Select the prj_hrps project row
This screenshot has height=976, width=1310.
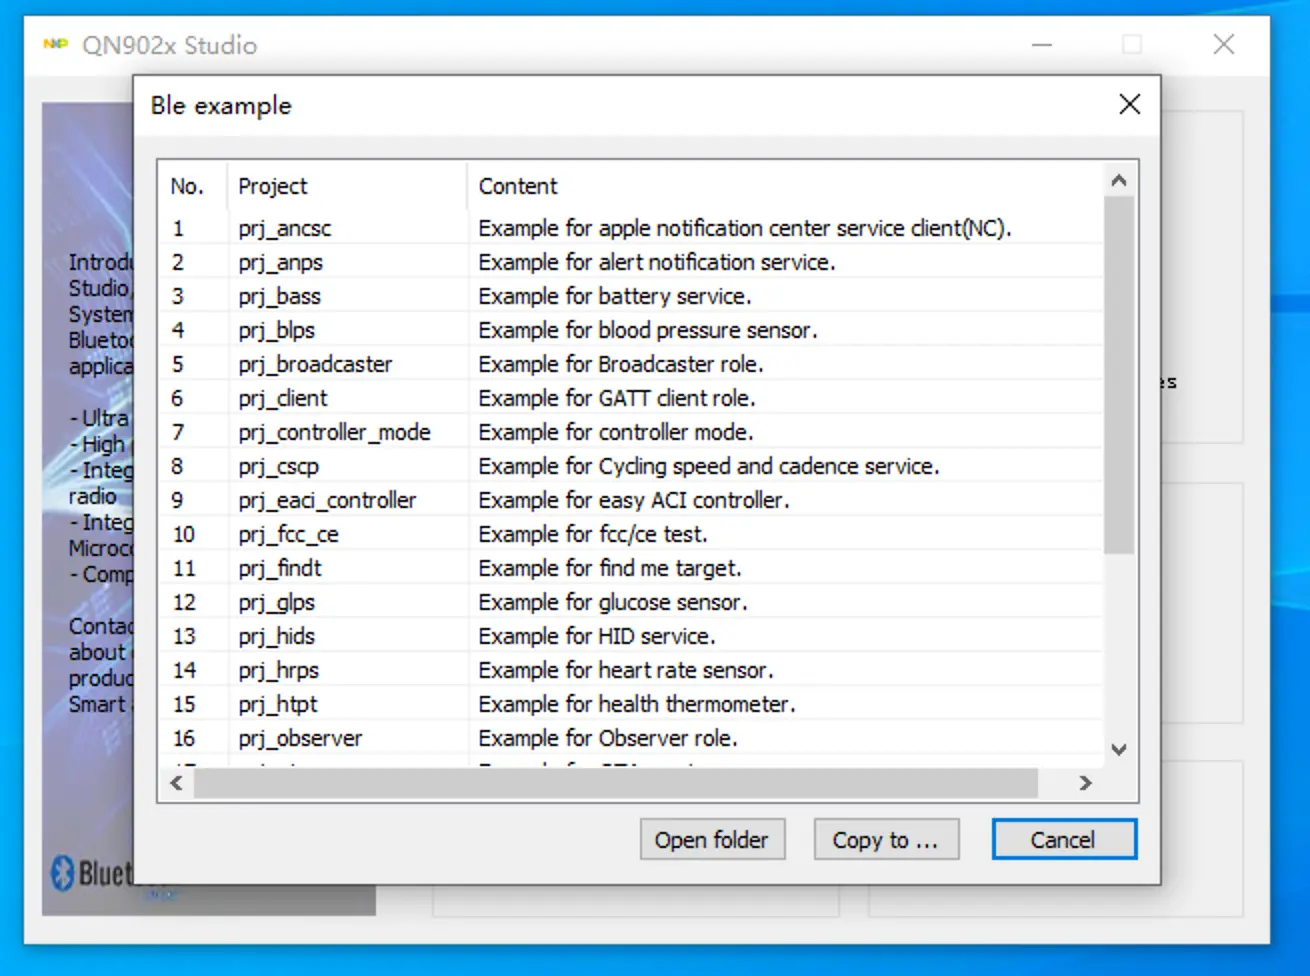[x=632, y=670]
